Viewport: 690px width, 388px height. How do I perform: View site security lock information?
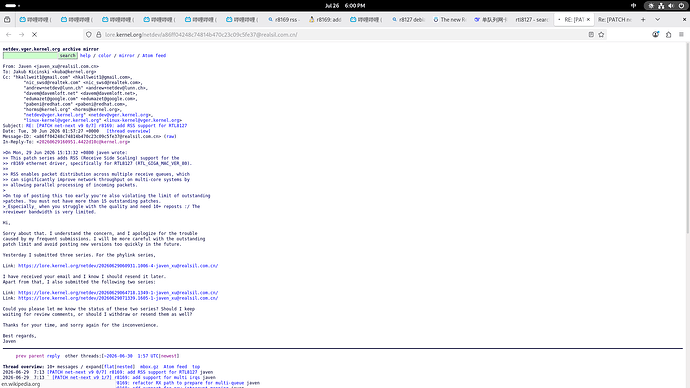[99, 34]
